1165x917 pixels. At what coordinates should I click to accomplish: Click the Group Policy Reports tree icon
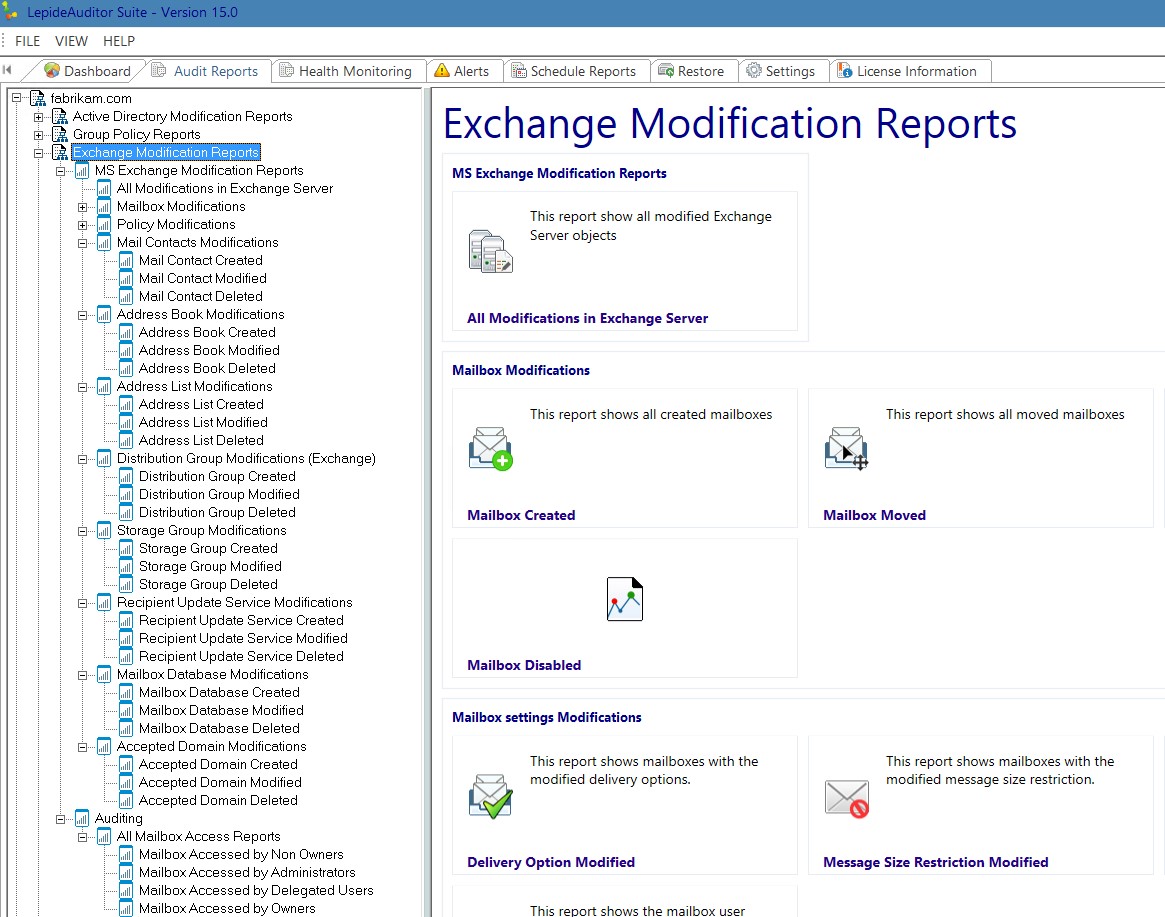[60, 134]
